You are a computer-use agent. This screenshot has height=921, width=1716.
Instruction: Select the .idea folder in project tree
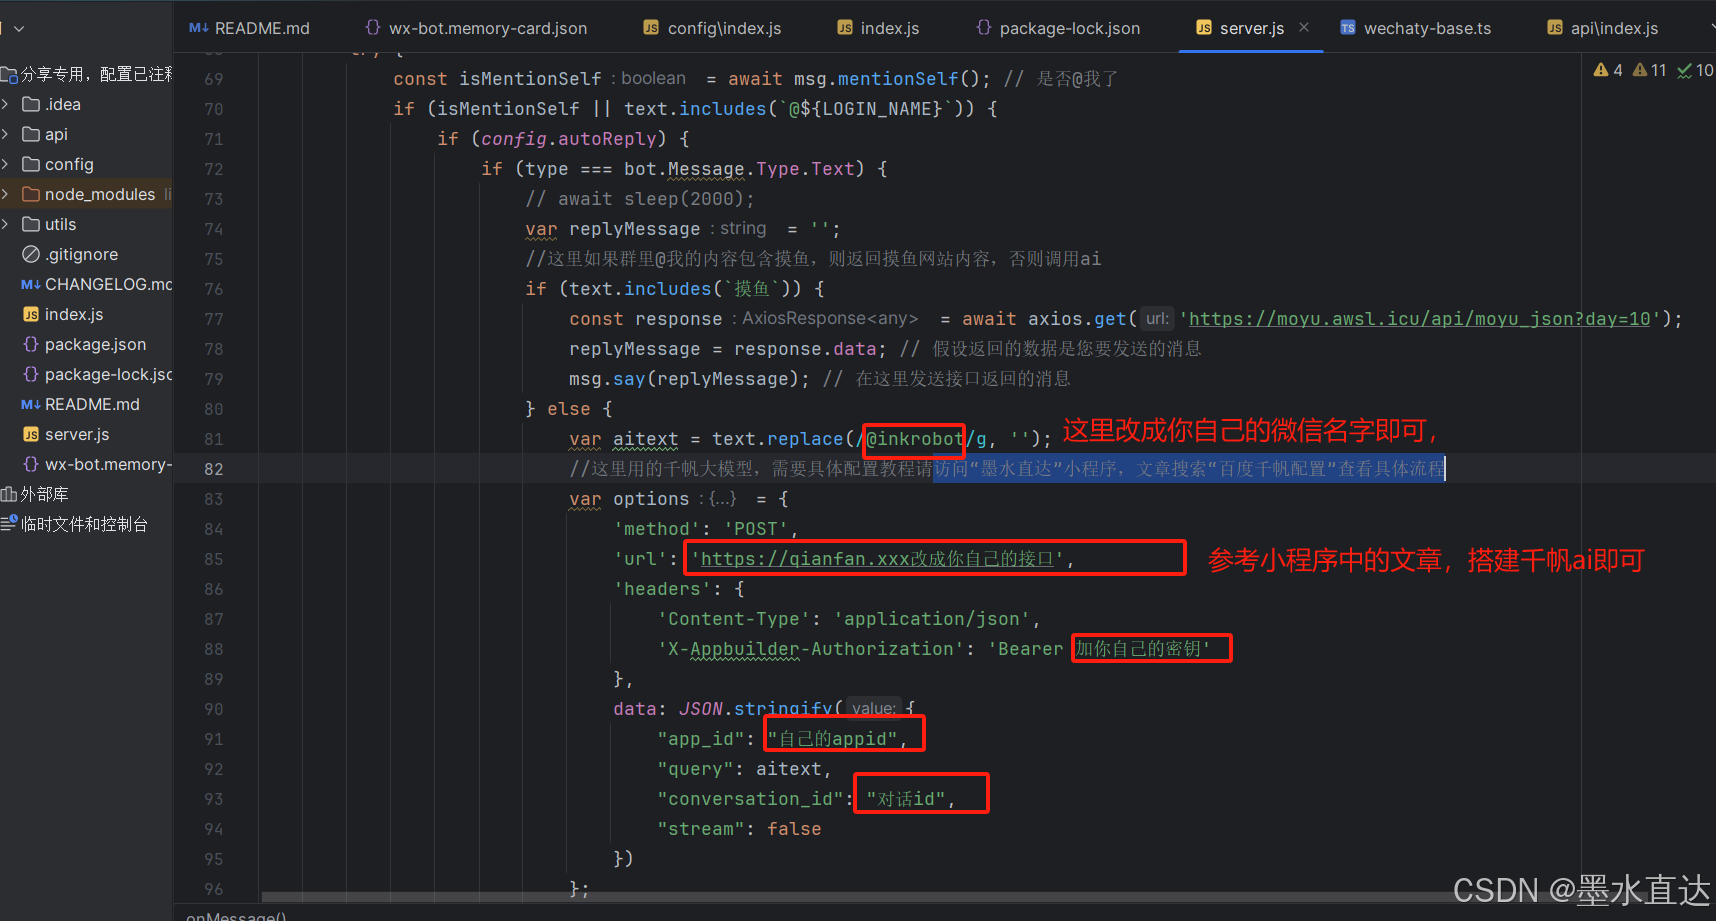63,104
